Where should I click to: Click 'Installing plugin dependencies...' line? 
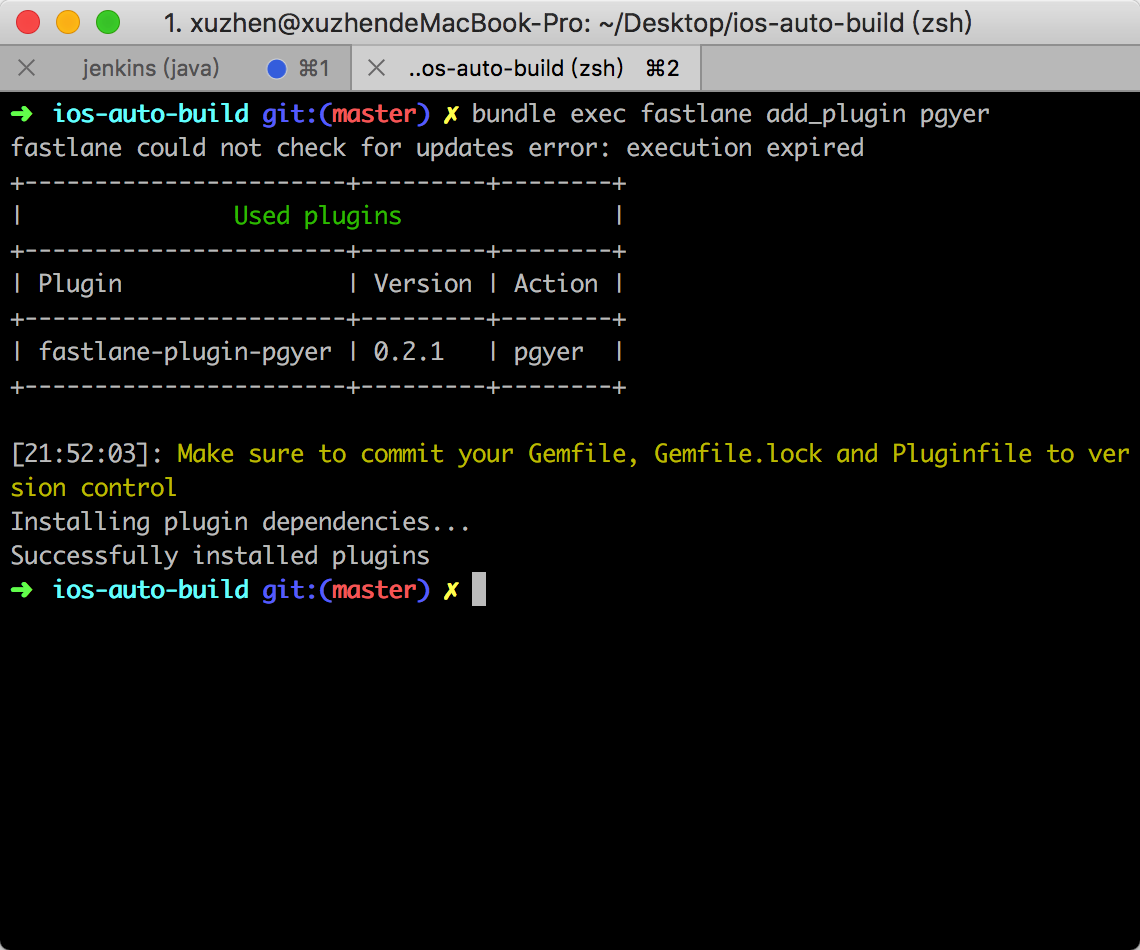tap(241, 523)
